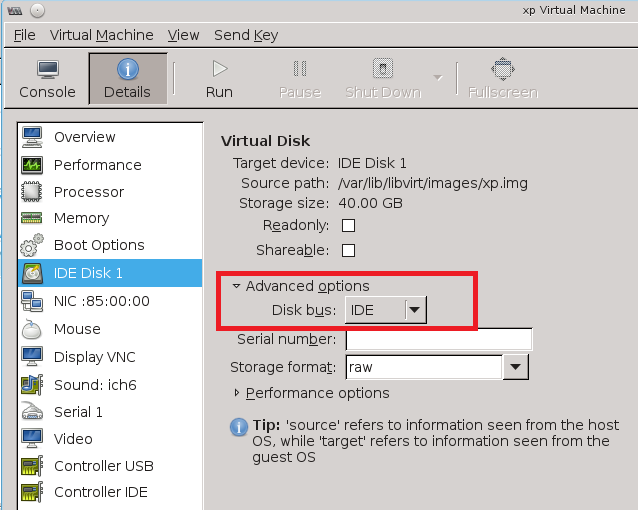
Task: Open the View menu
Action: coord(183,35)
